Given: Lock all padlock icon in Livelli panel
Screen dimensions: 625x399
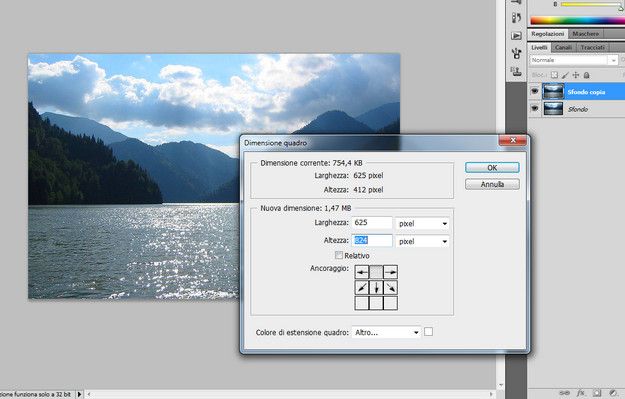Looking at the screenshot, I should [586, 75].
